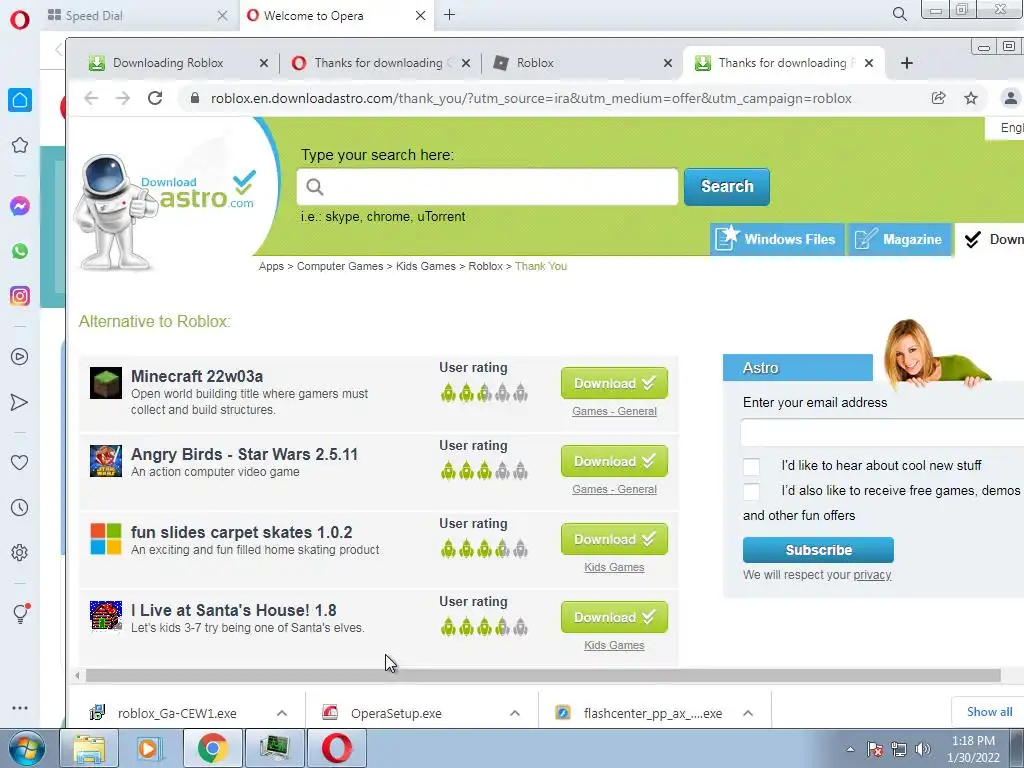This screenshot has height=768, width=1024.
Task: Open Chrome profile avatar icon
Action: coord(1010,98)
